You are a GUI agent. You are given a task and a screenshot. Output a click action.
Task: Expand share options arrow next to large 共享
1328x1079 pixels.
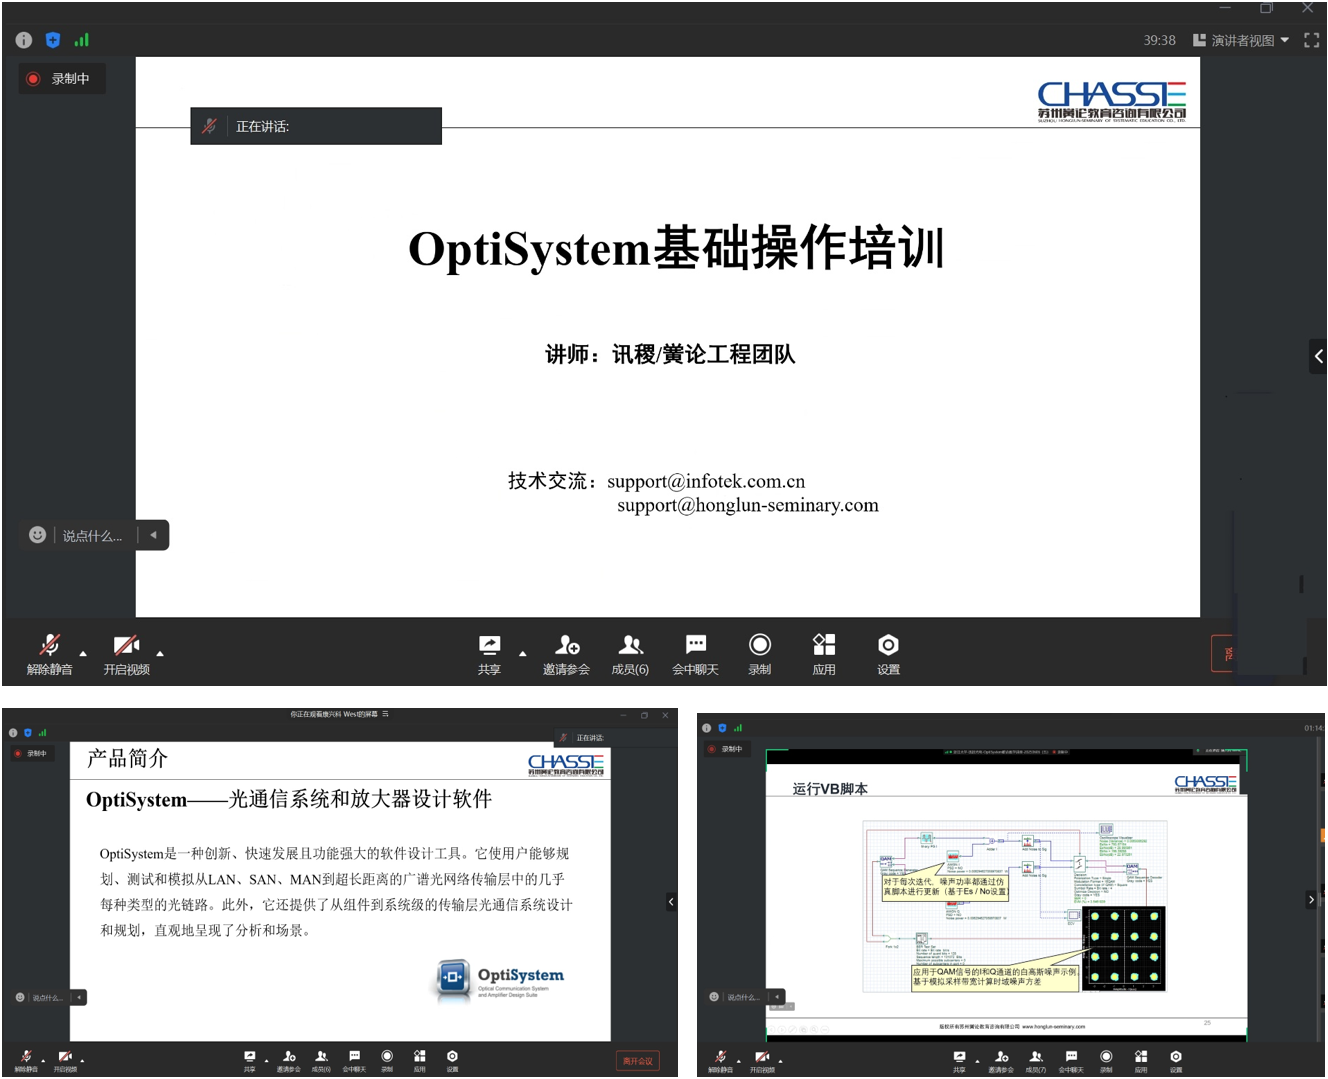(522, 654)
